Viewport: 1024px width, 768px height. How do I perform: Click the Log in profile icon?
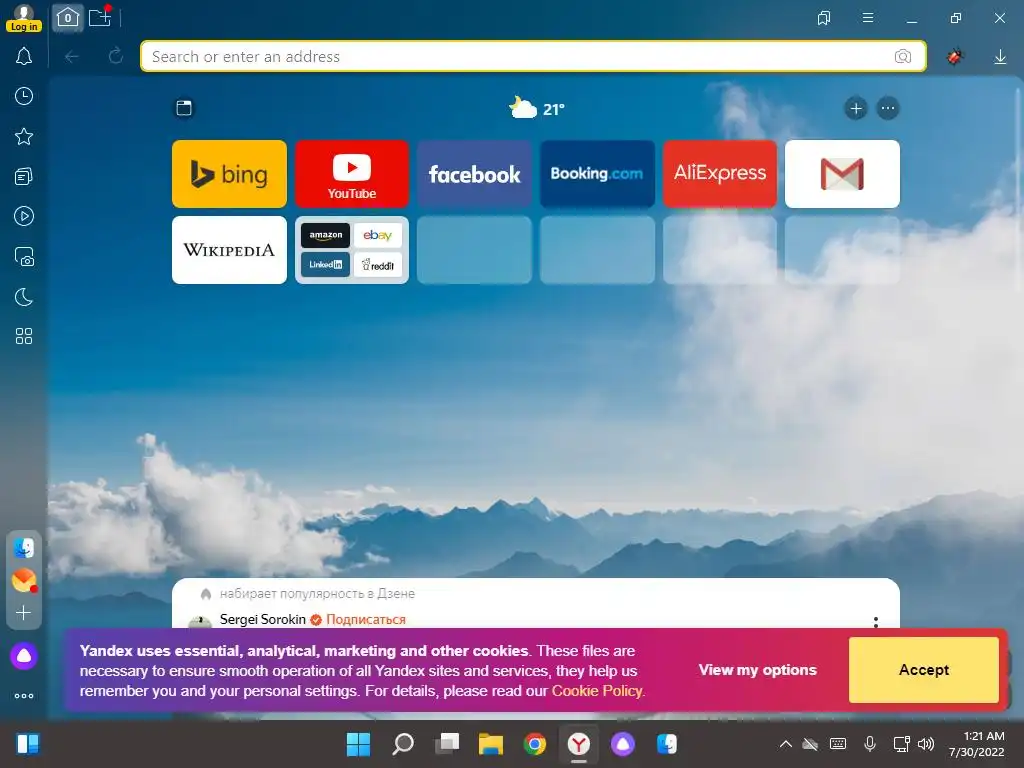click(24, 18)
